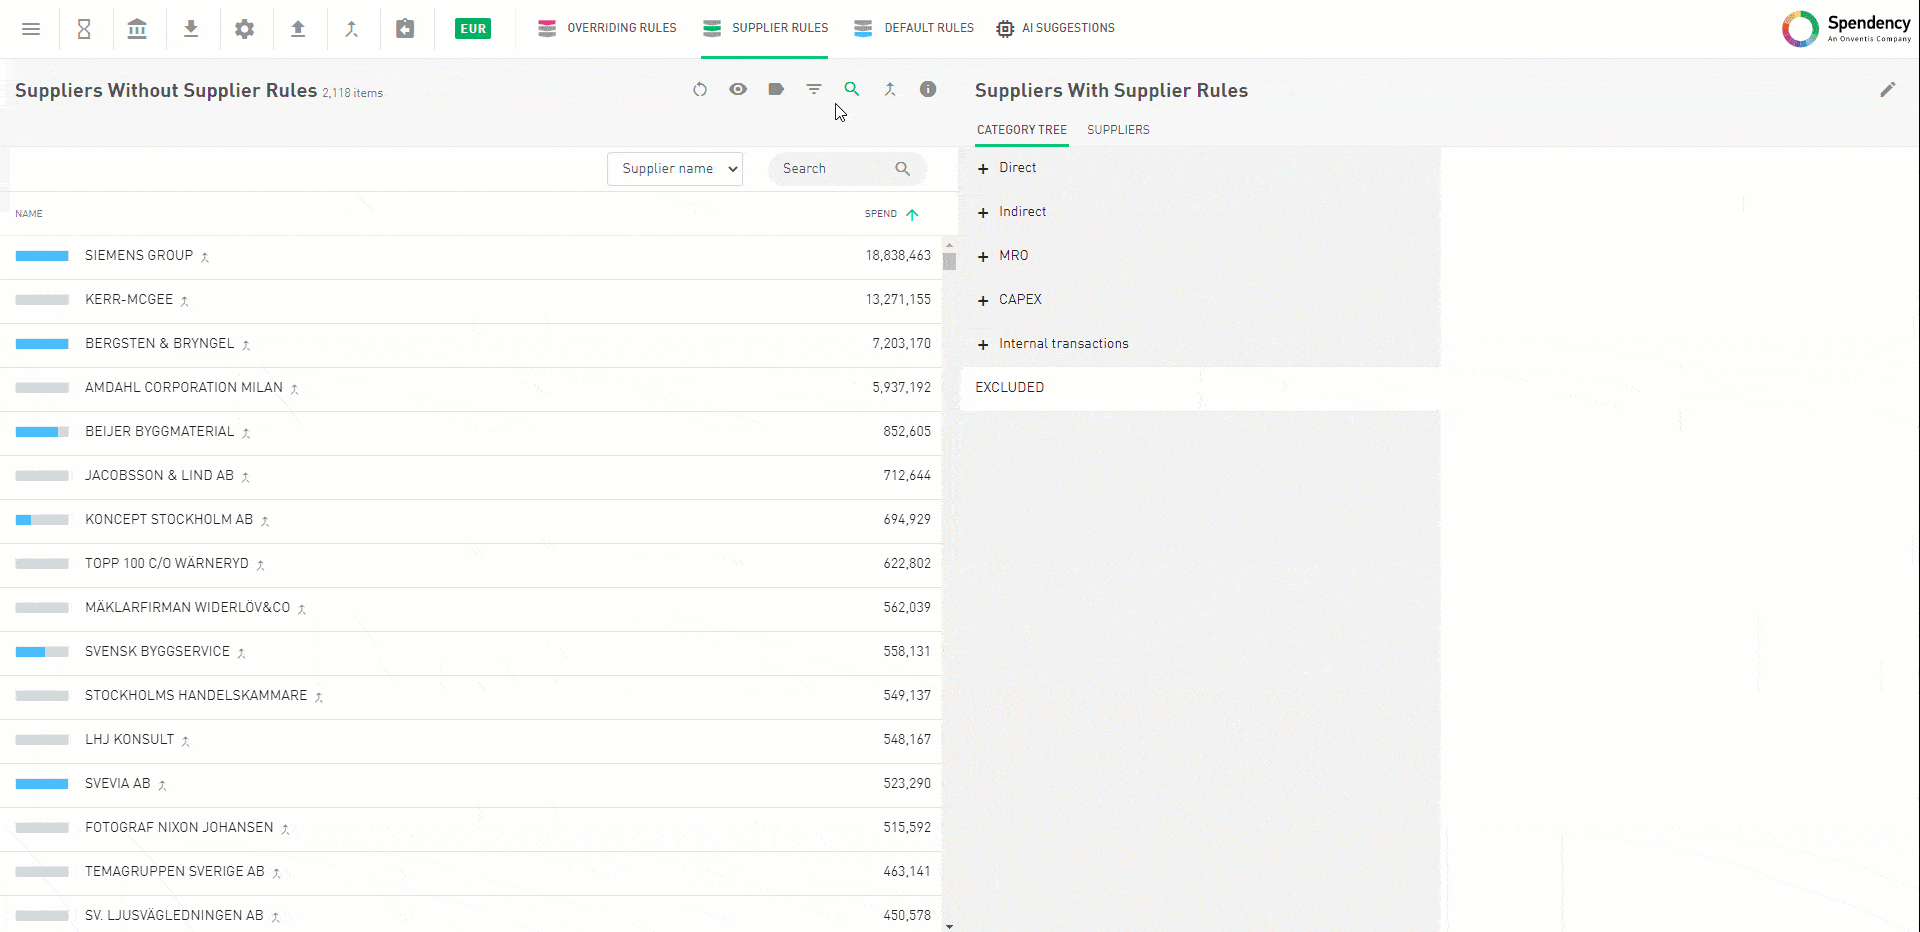Toggle the filter list icon
Image resolution: width=1920 pixels, height=932 pixels.
pos(814,90)
